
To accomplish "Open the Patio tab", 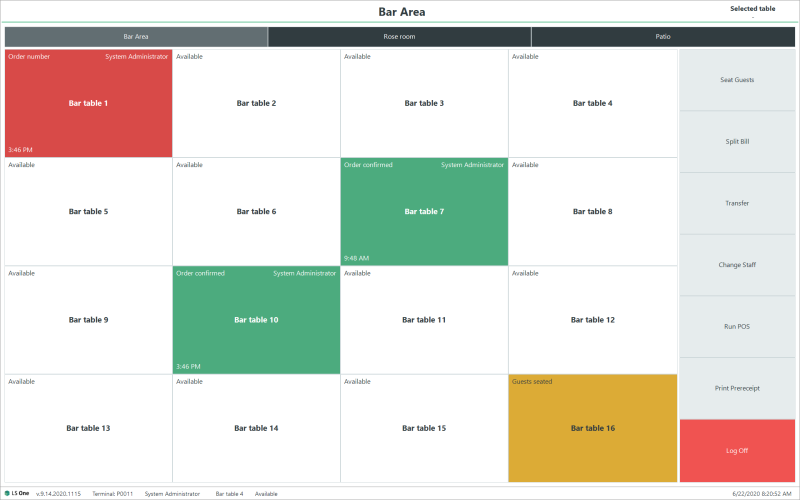I will 663,37.
